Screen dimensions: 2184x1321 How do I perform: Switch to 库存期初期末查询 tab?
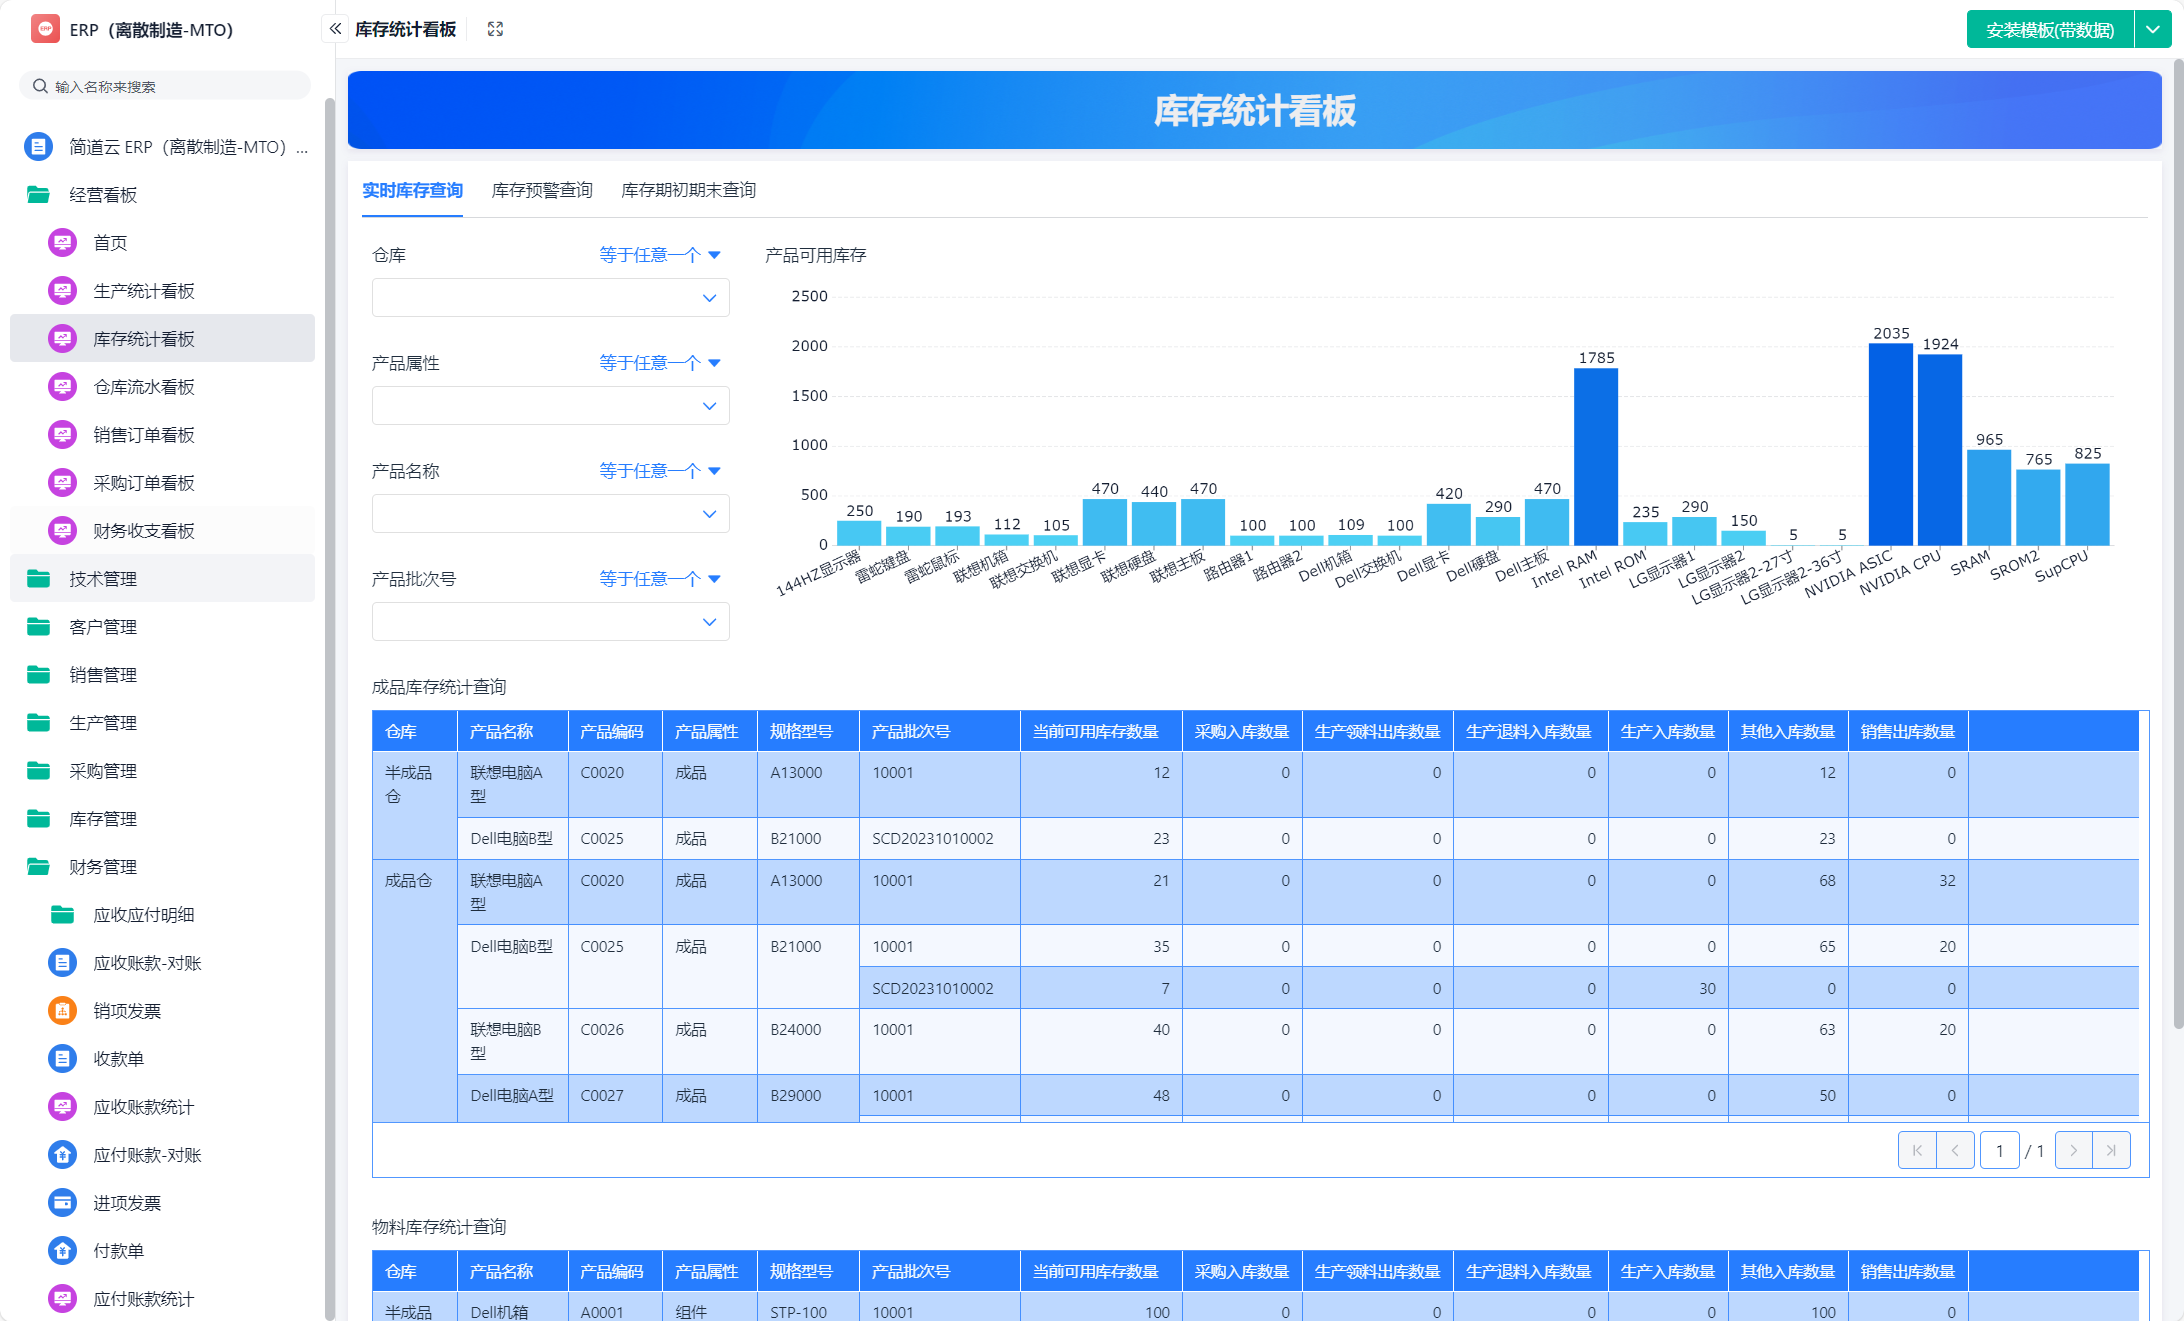coord(688,190)
